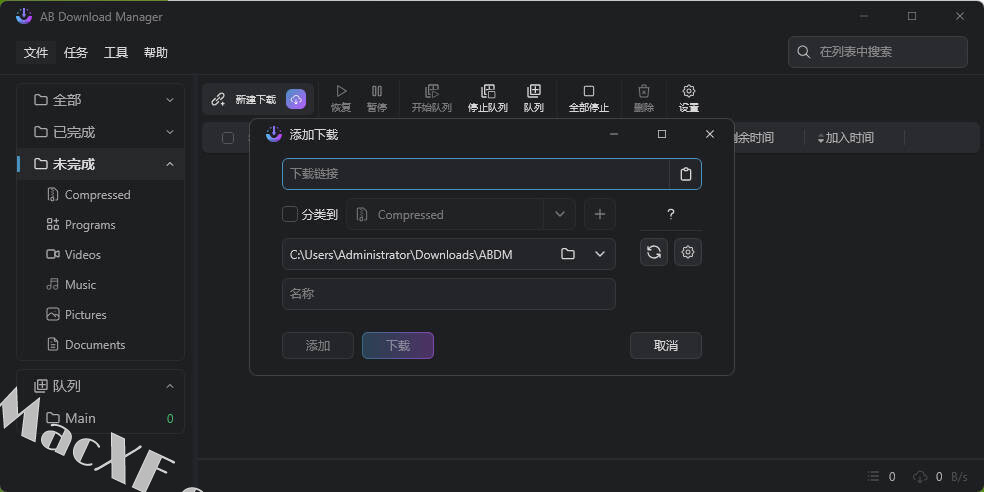The width and height of the screenshot is (984, 492).
Task: Select the Pictures category in sidebar
Action: 100,315
